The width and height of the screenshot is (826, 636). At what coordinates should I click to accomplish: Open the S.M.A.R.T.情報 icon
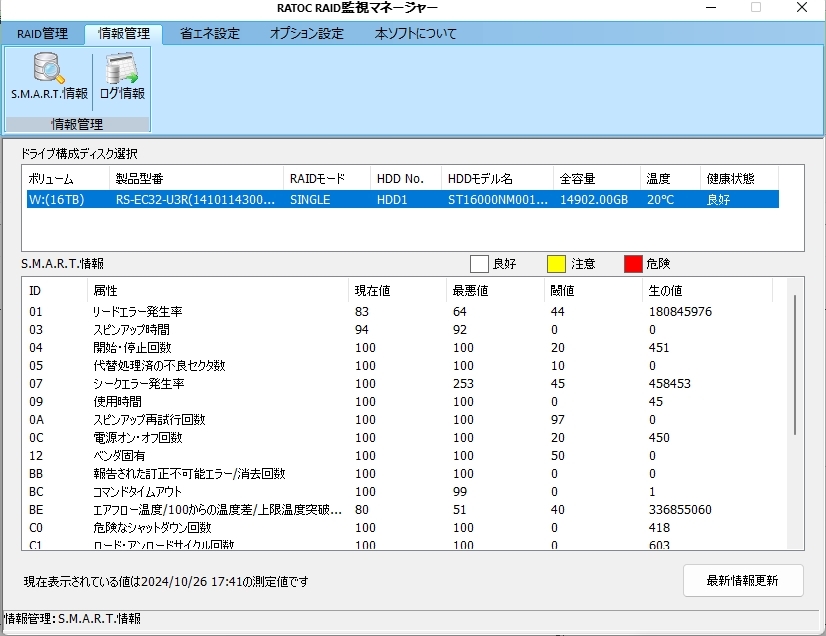(x=49, y=77)
